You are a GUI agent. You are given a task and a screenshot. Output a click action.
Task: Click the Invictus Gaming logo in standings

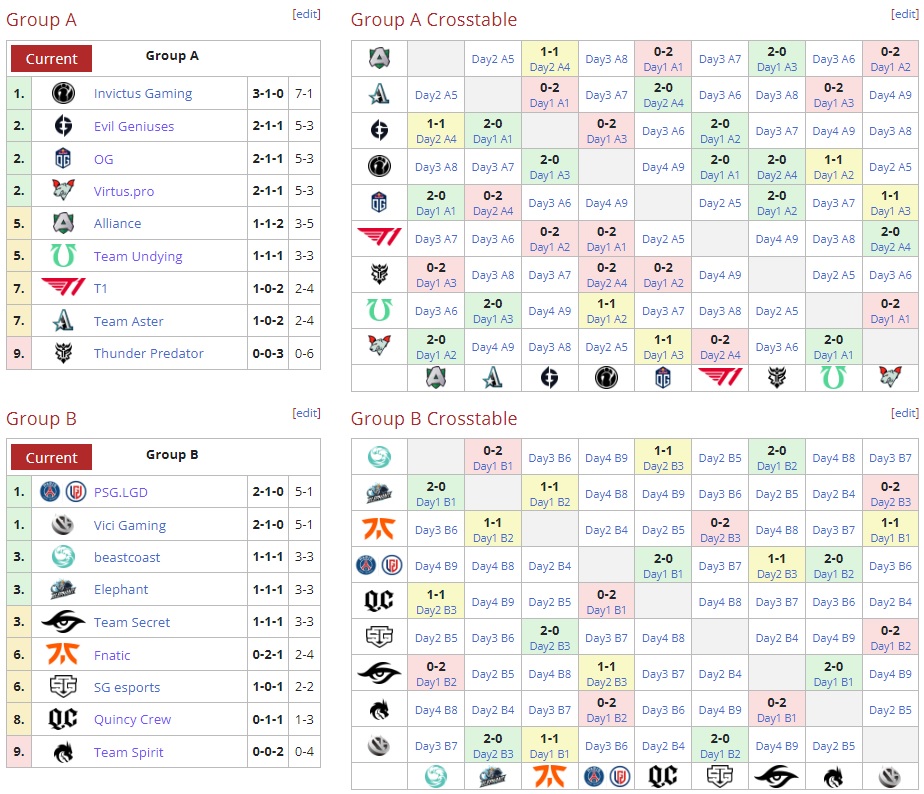click(x=64, y=94)
